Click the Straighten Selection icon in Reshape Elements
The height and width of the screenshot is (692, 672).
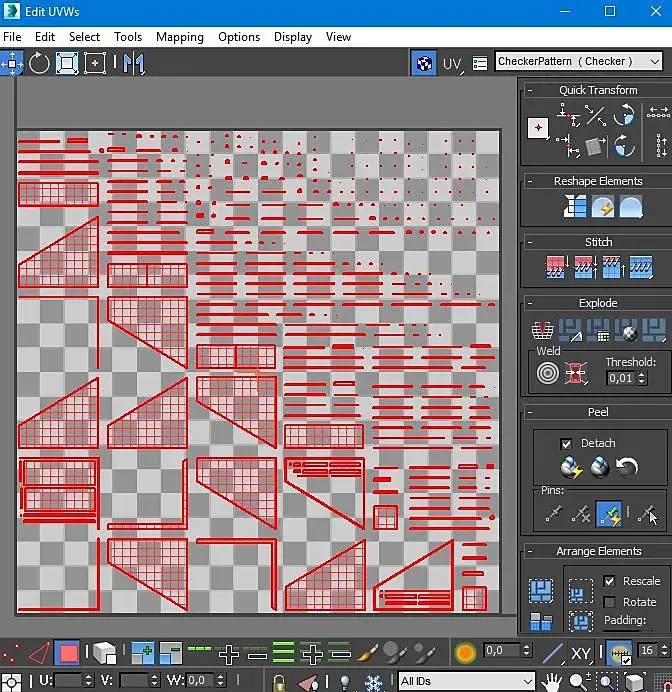575,207
